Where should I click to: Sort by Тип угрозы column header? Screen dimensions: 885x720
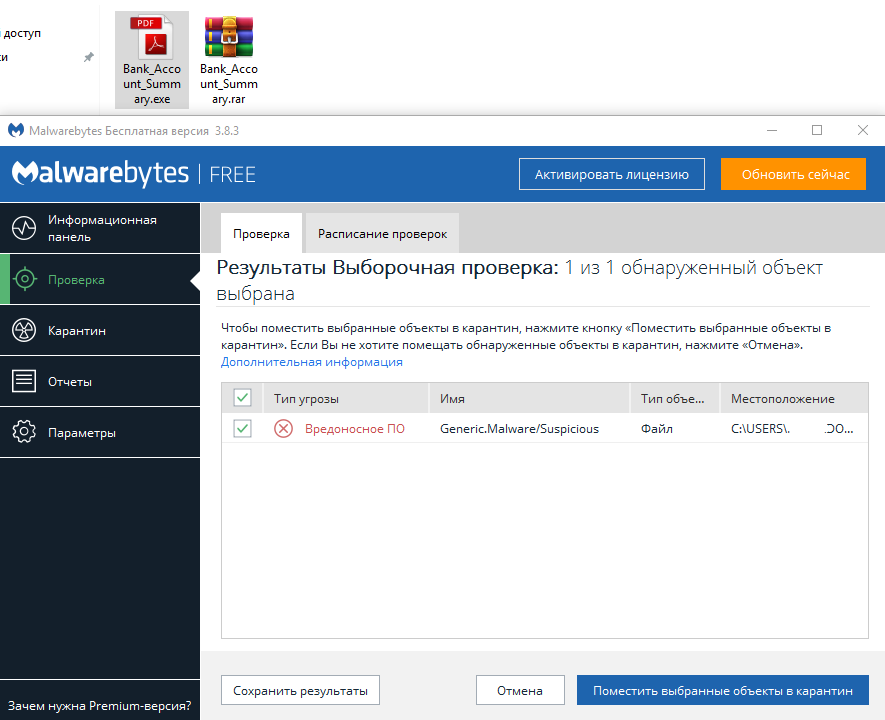coord(345,398)
